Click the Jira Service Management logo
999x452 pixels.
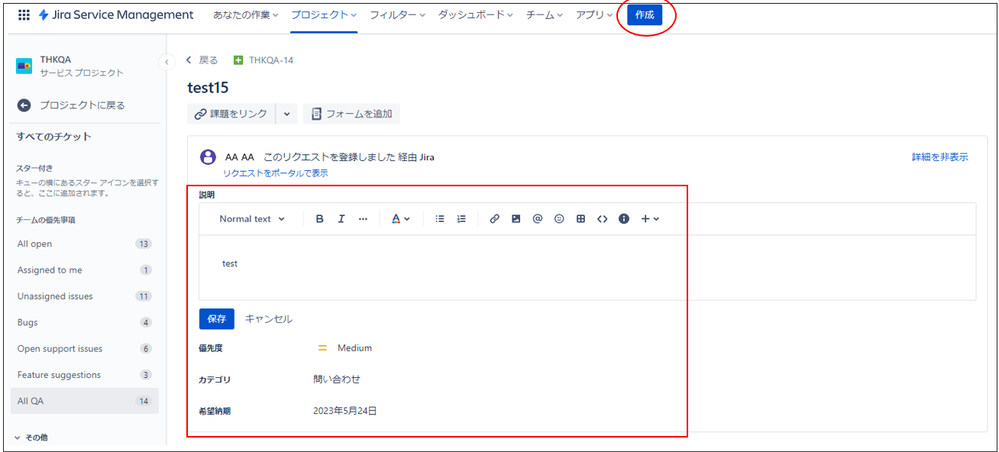coord(116,15)
